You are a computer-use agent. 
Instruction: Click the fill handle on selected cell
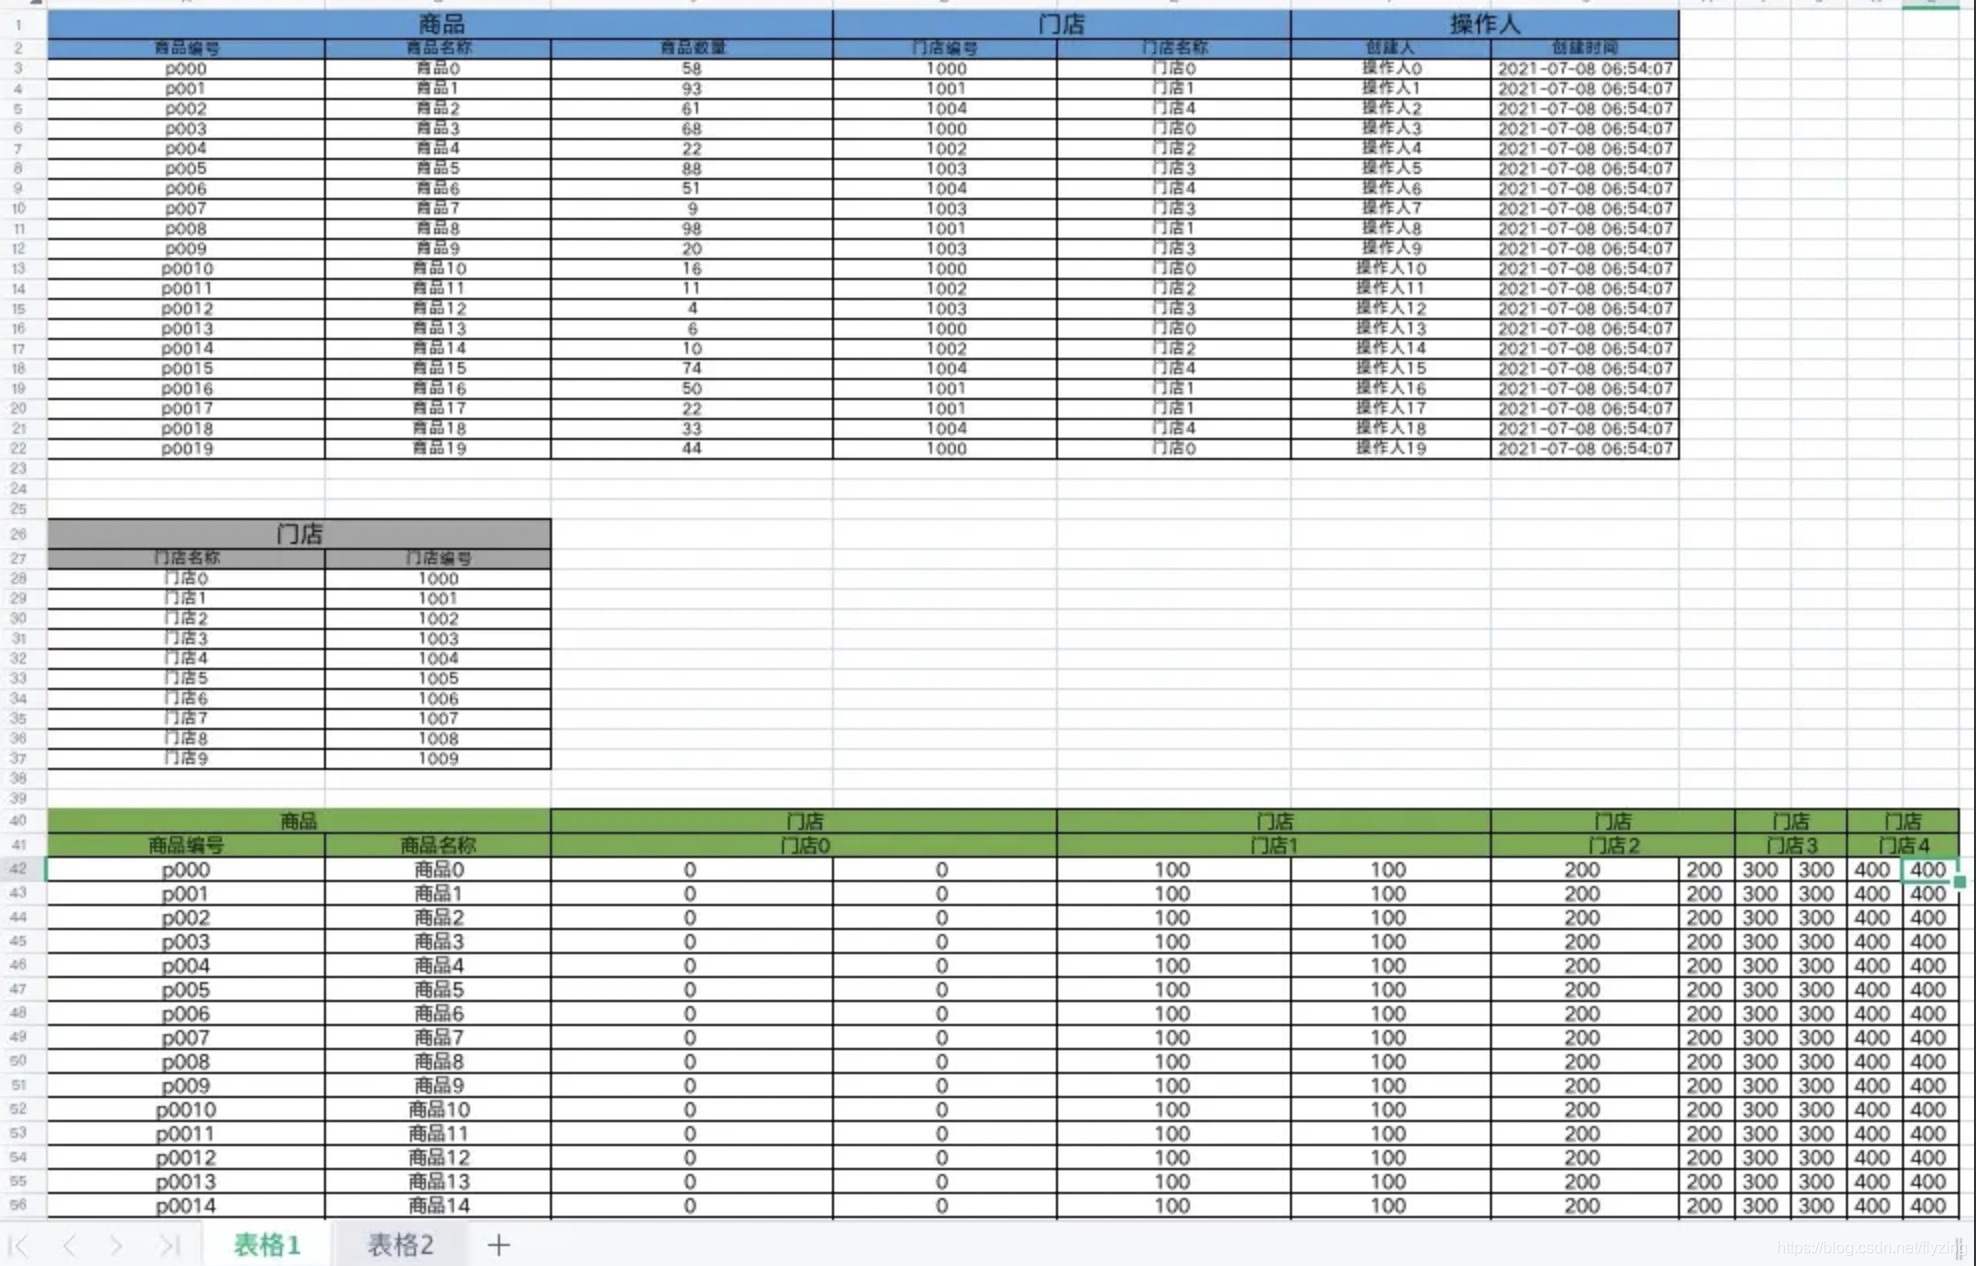point(1959,882)
